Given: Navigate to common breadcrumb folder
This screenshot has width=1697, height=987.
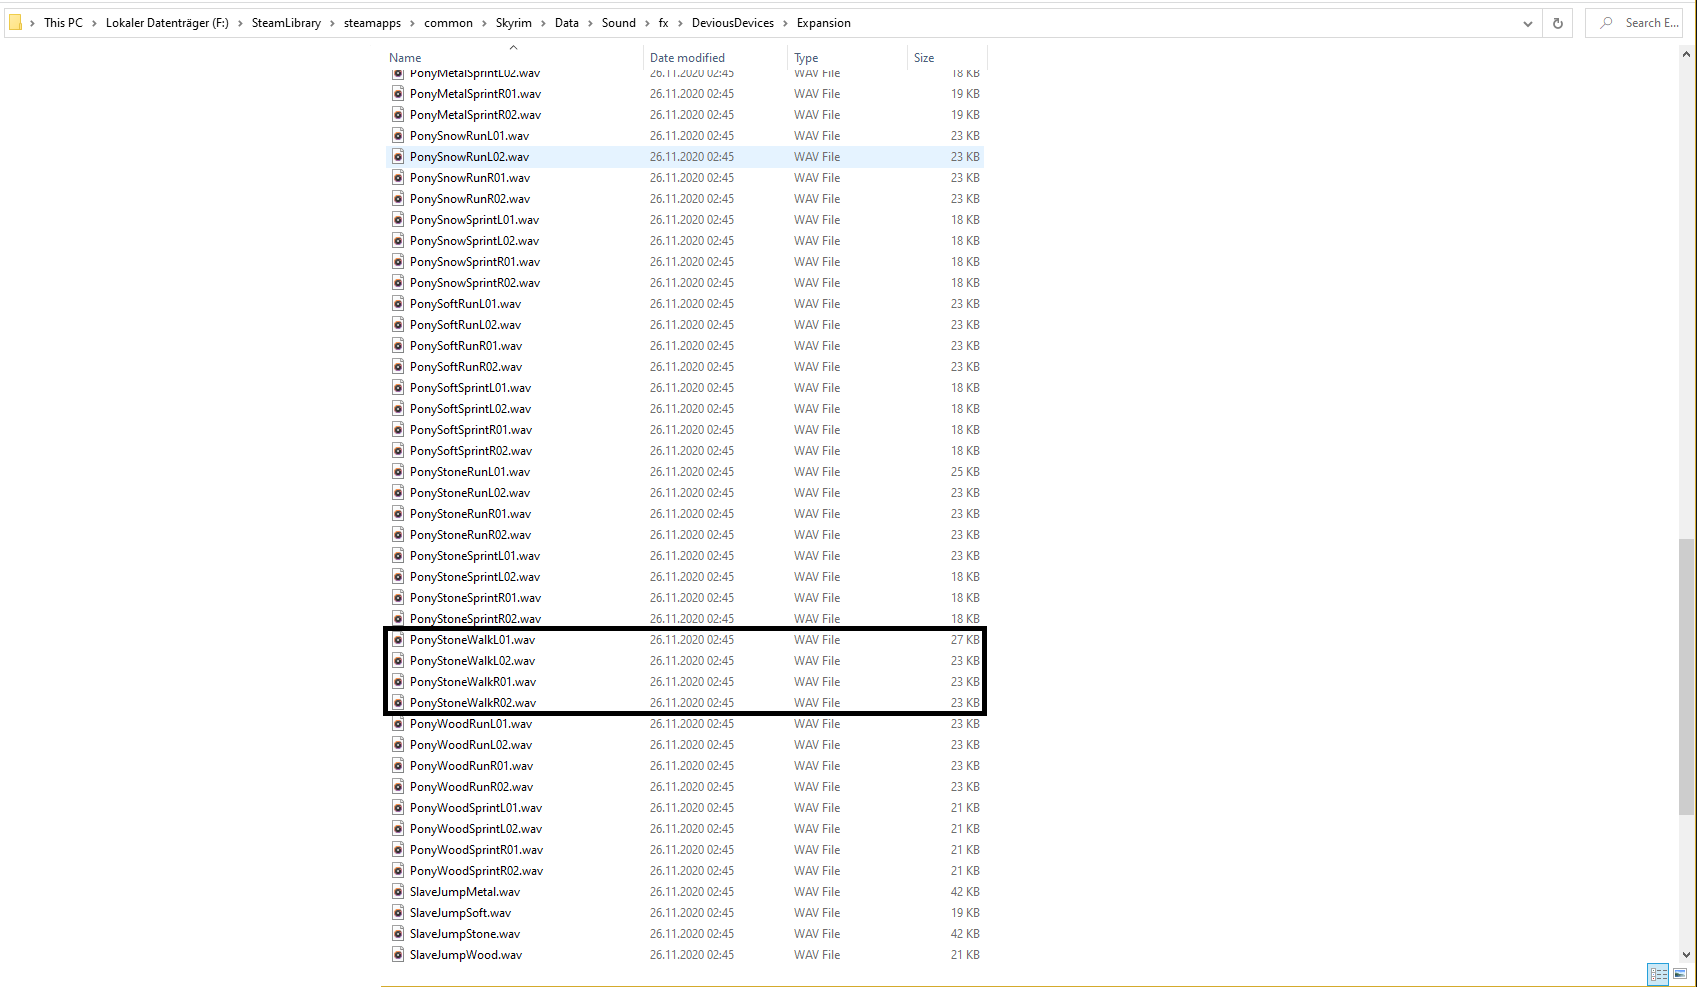Looking at the screenshot, I should pos(448,23).
